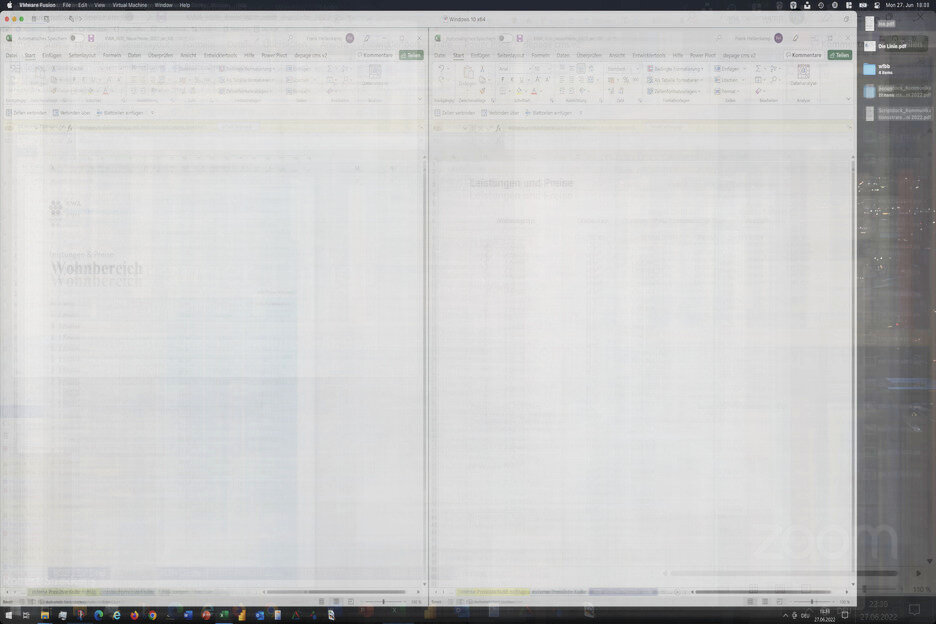Click Zellen verbinden in Leistungen und Preise window
Image resolution: width=936 pixels, height=624 pixels.
point(455,113)
